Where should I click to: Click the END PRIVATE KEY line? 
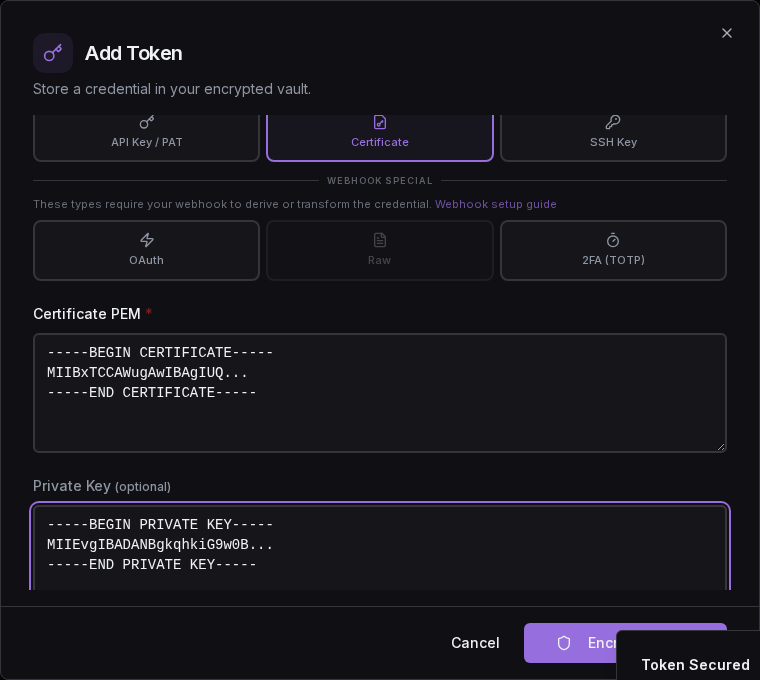coord(152,565)
